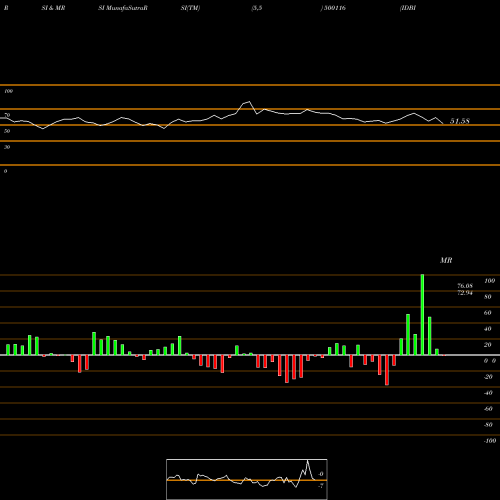
Task: Click the 80 label on MR axis
Action: point(488,297)
